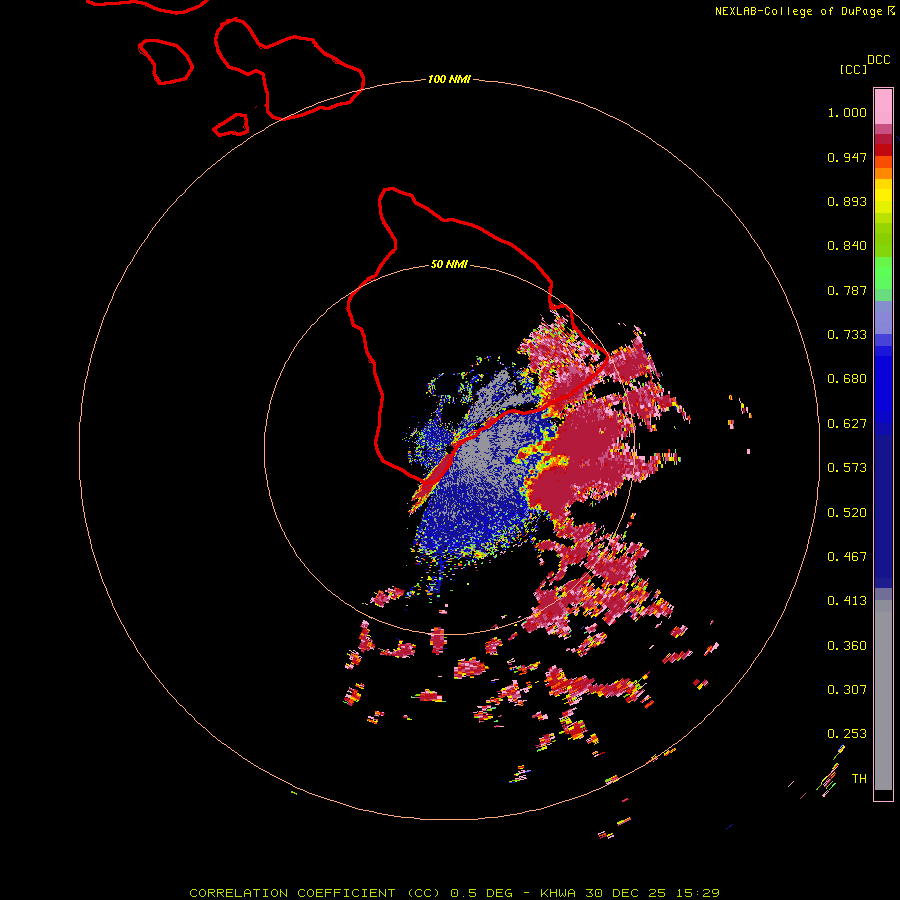Select the 0.413 legend value
The width and height of the screenshot is (900, 900).
pos(847,601)
